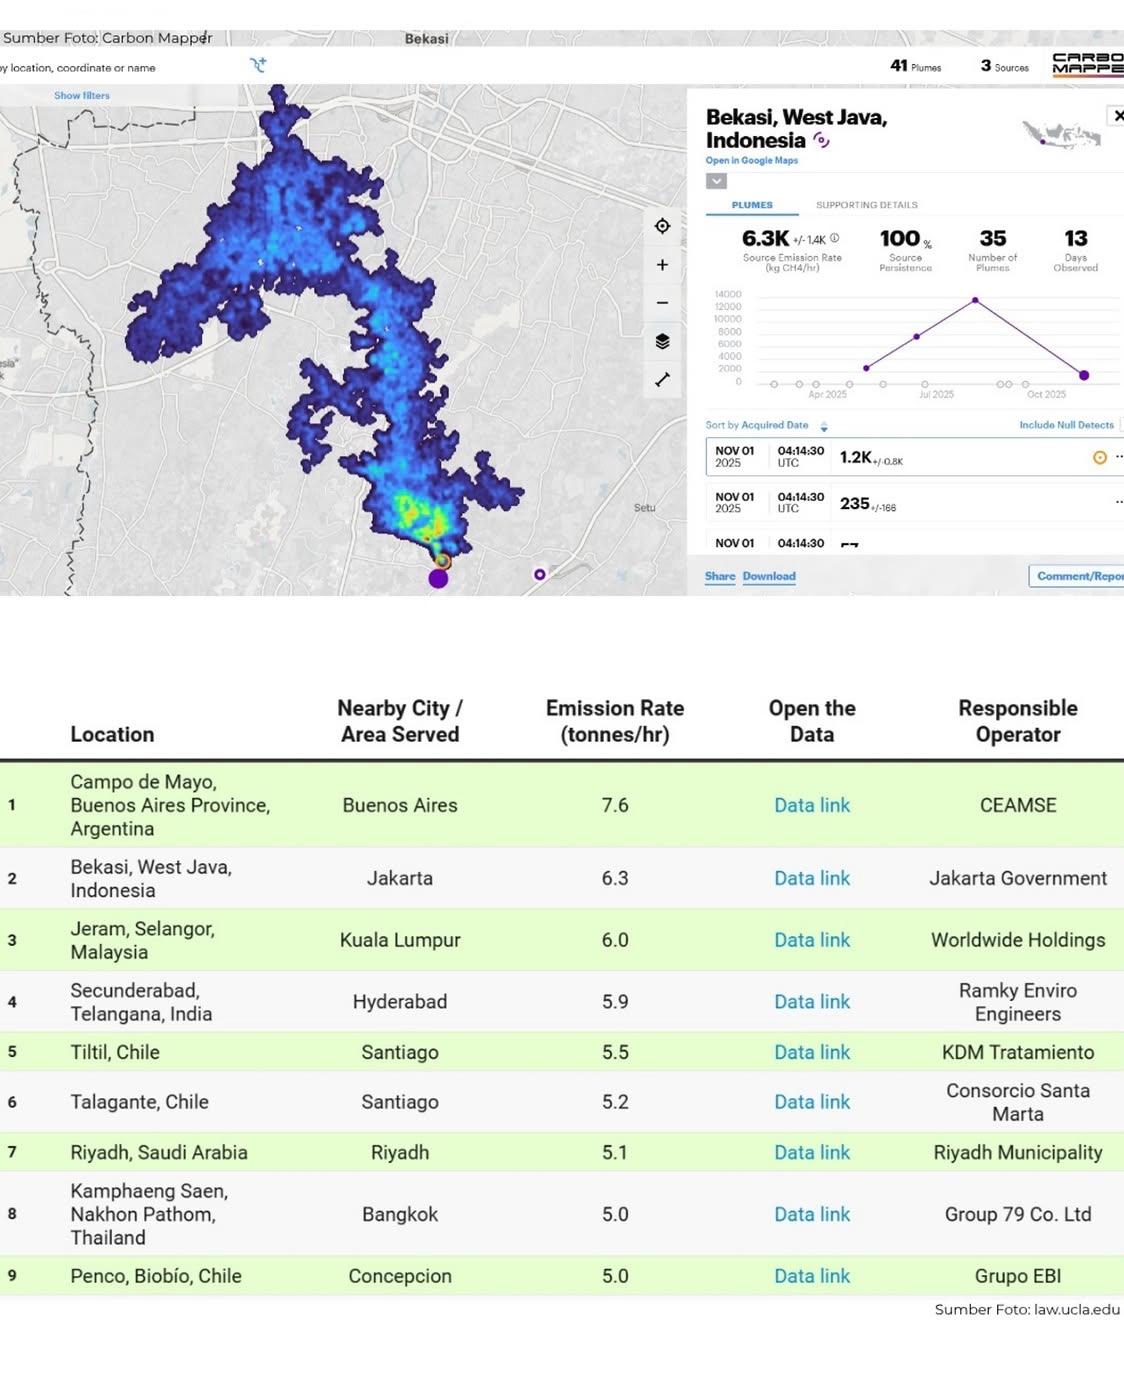Click the large purple source marker on the map
Image resolution: width=1124 pixels, height=1378 pixels.
(x=438, y=578)
